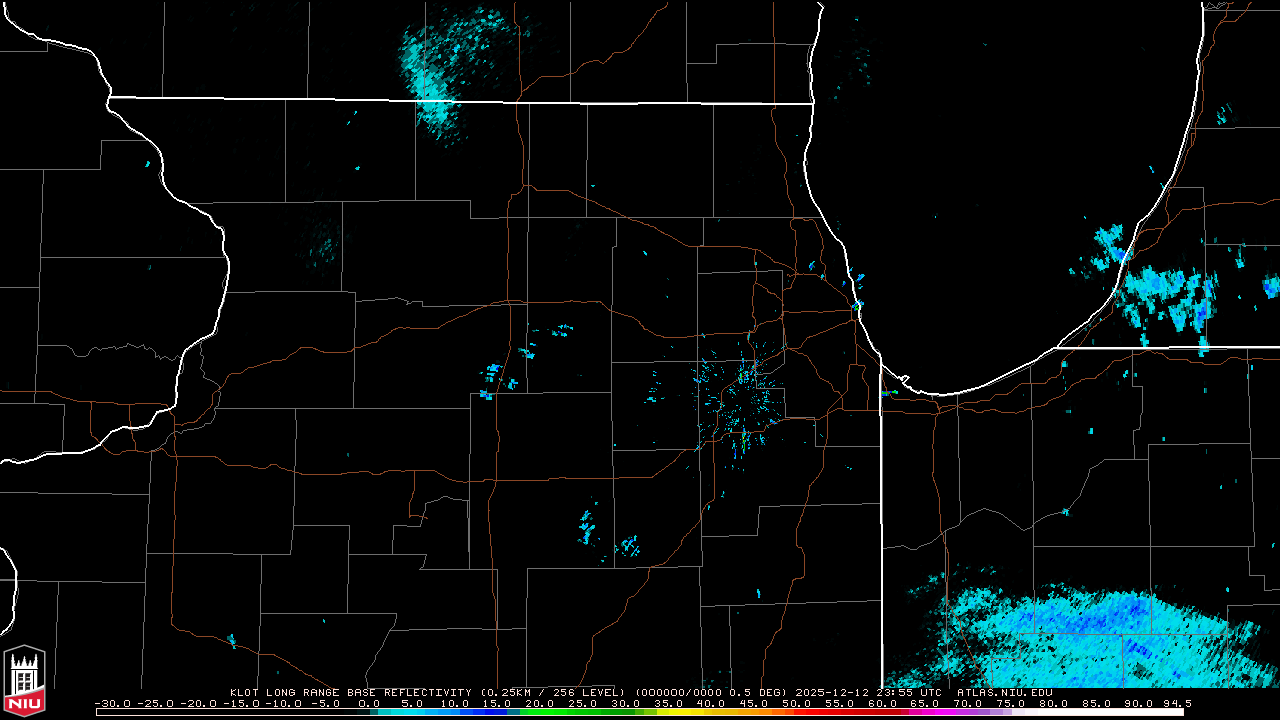Screen dimensions: 1280x720
Task: Click the faint echo patch in the northwest region
Action: (x=323, y=240)
